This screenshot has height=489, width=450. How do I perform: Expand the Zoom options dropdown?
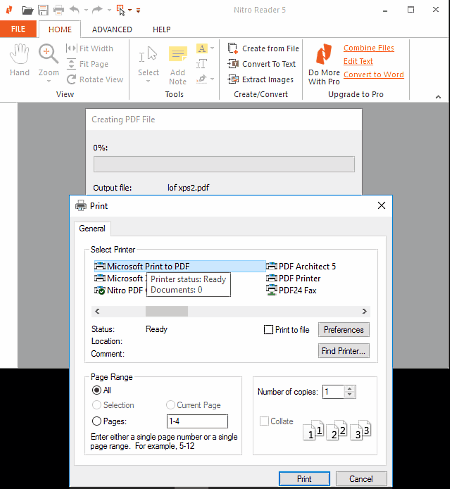click(x=49, y=81)
